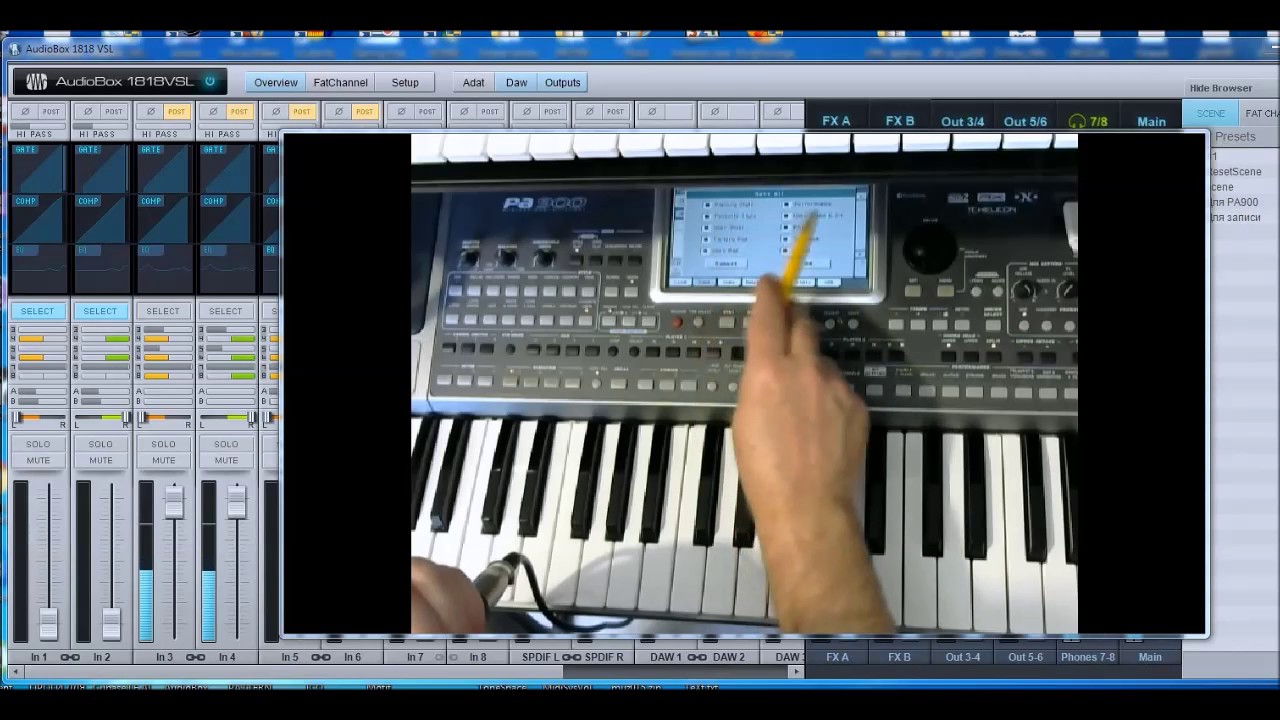Toggle the Adat view button
This screenshot has width=1280, height=720.
pyautogui.click(x=474, y=82)
